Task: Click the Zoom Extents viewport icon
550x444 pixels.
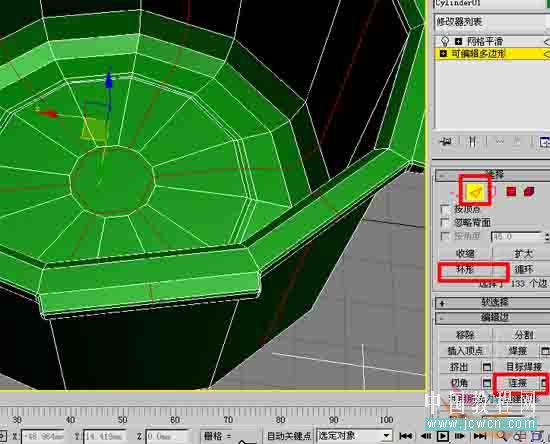Action: (x=537, y=436)
